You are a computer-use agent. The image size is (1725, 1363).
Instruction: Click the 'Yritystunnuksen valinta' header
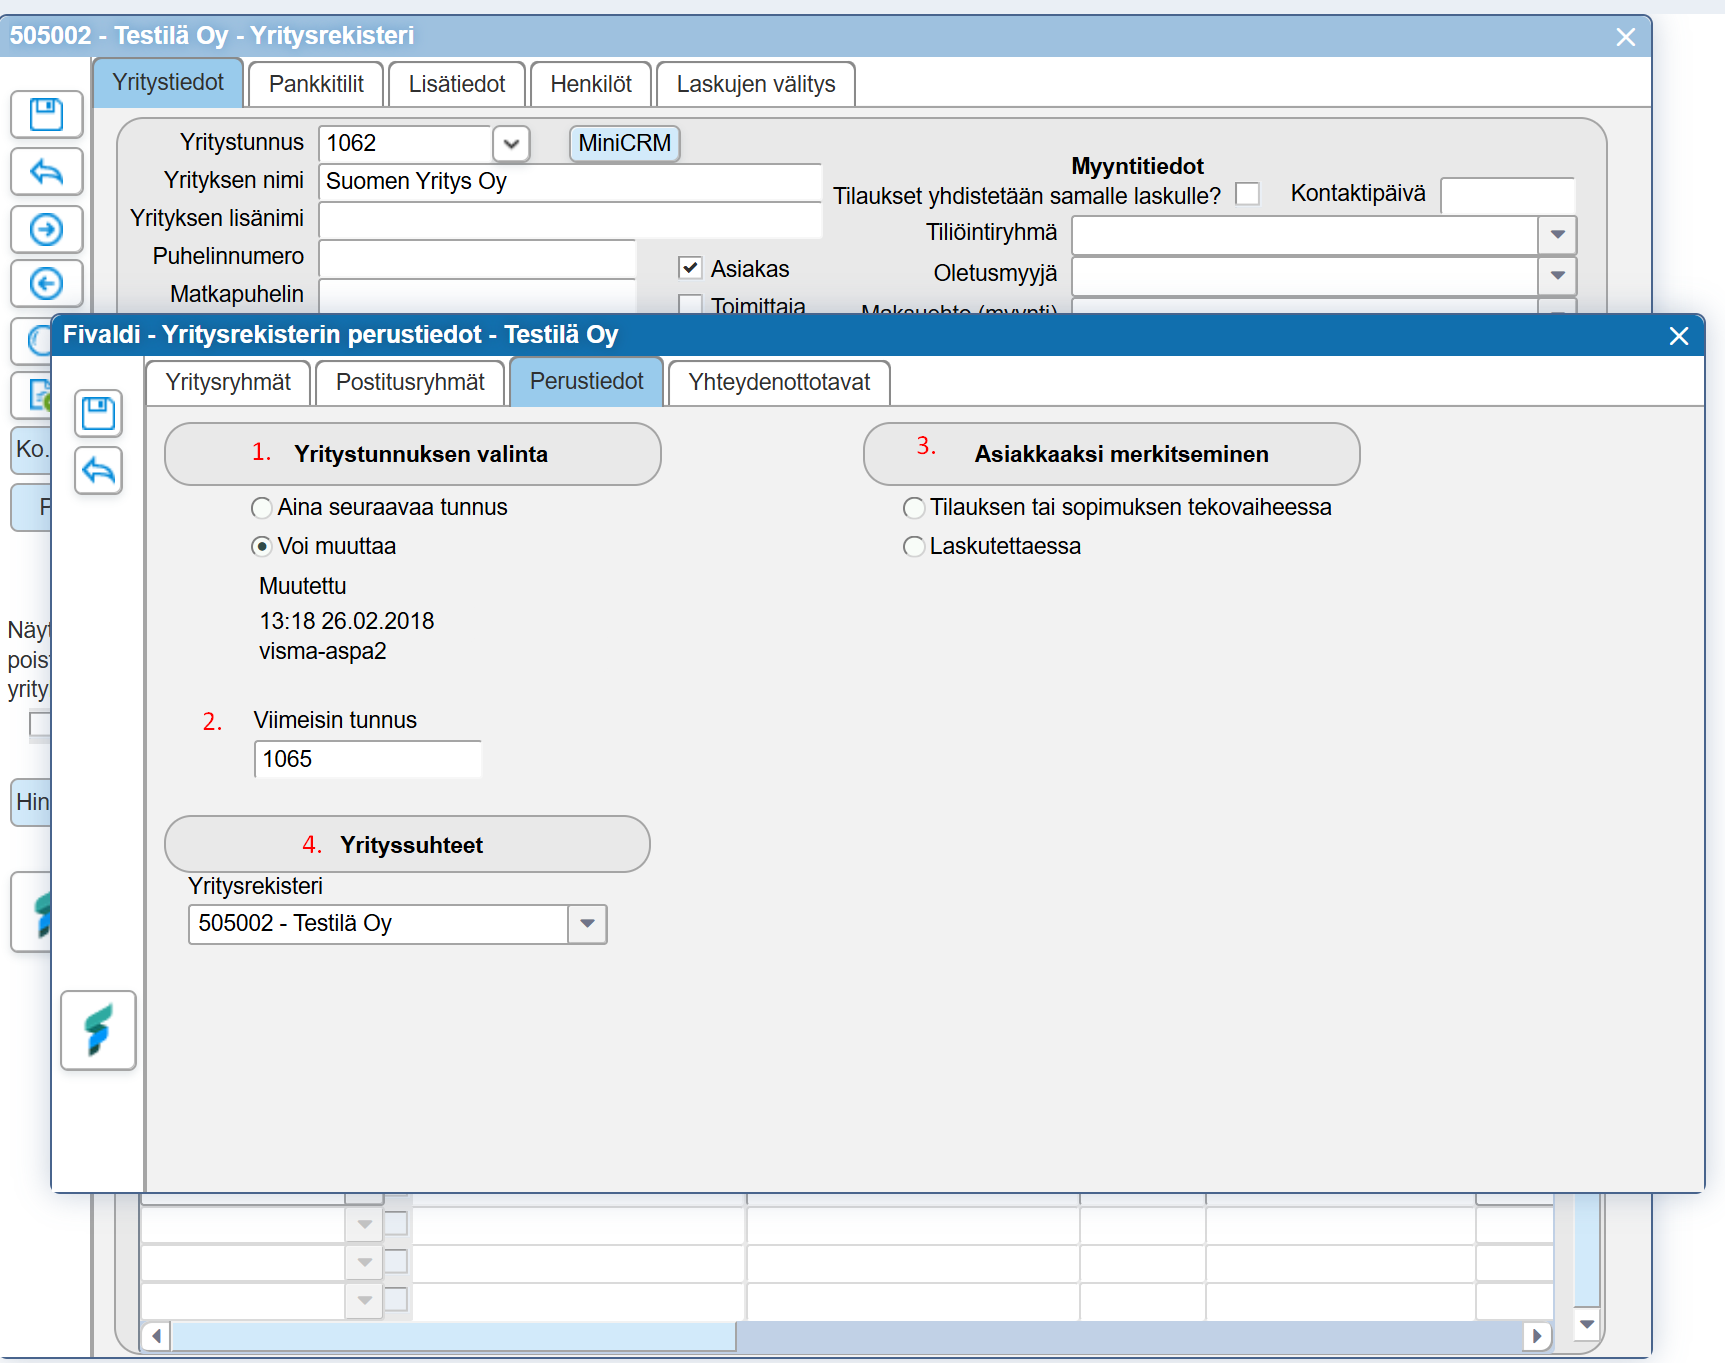click(412, 454)
